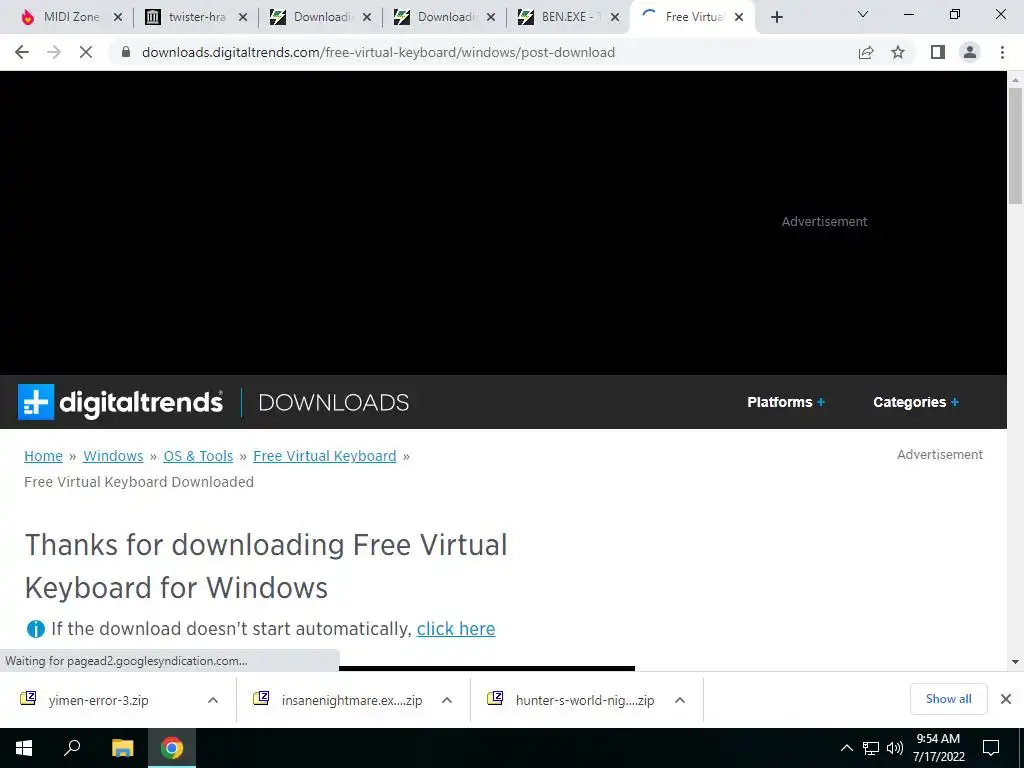
Task: Click the network tray icon
Action: pos(871,748)
